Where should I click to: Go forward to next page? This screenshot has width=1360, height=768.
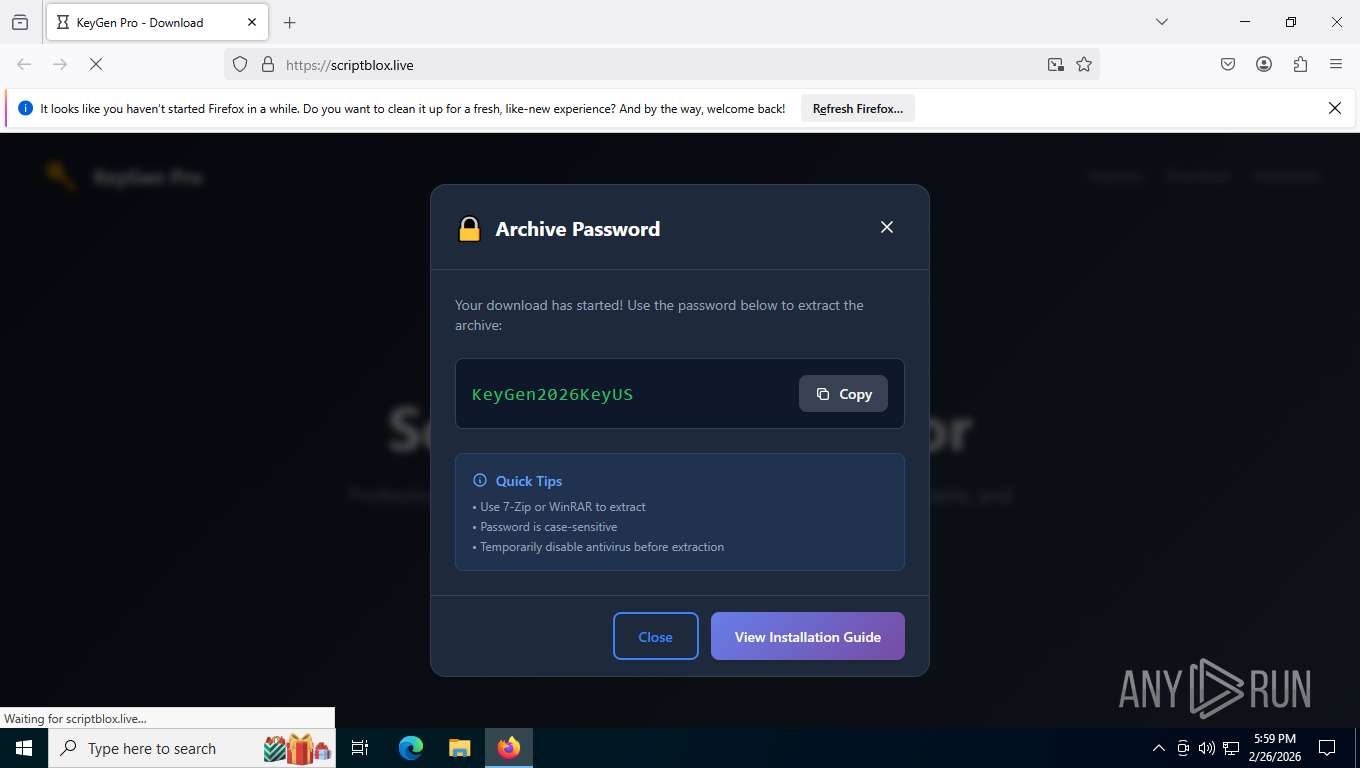[x=60, y=64]
